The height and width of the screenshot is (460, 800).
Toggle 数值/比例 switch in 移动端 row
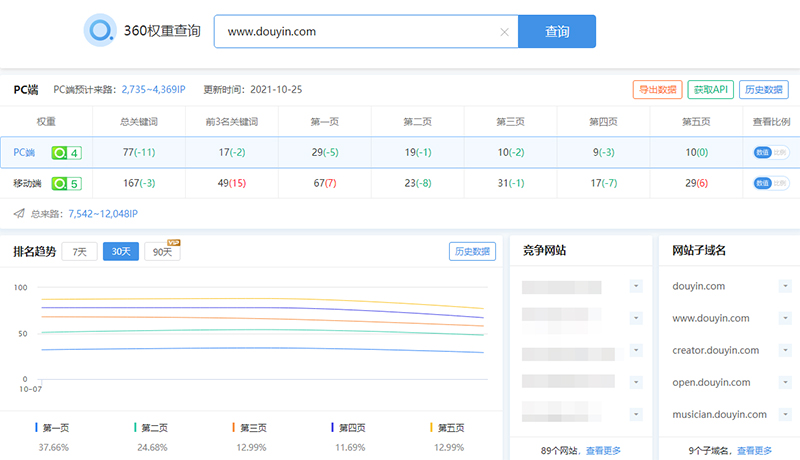coord(770,183)
